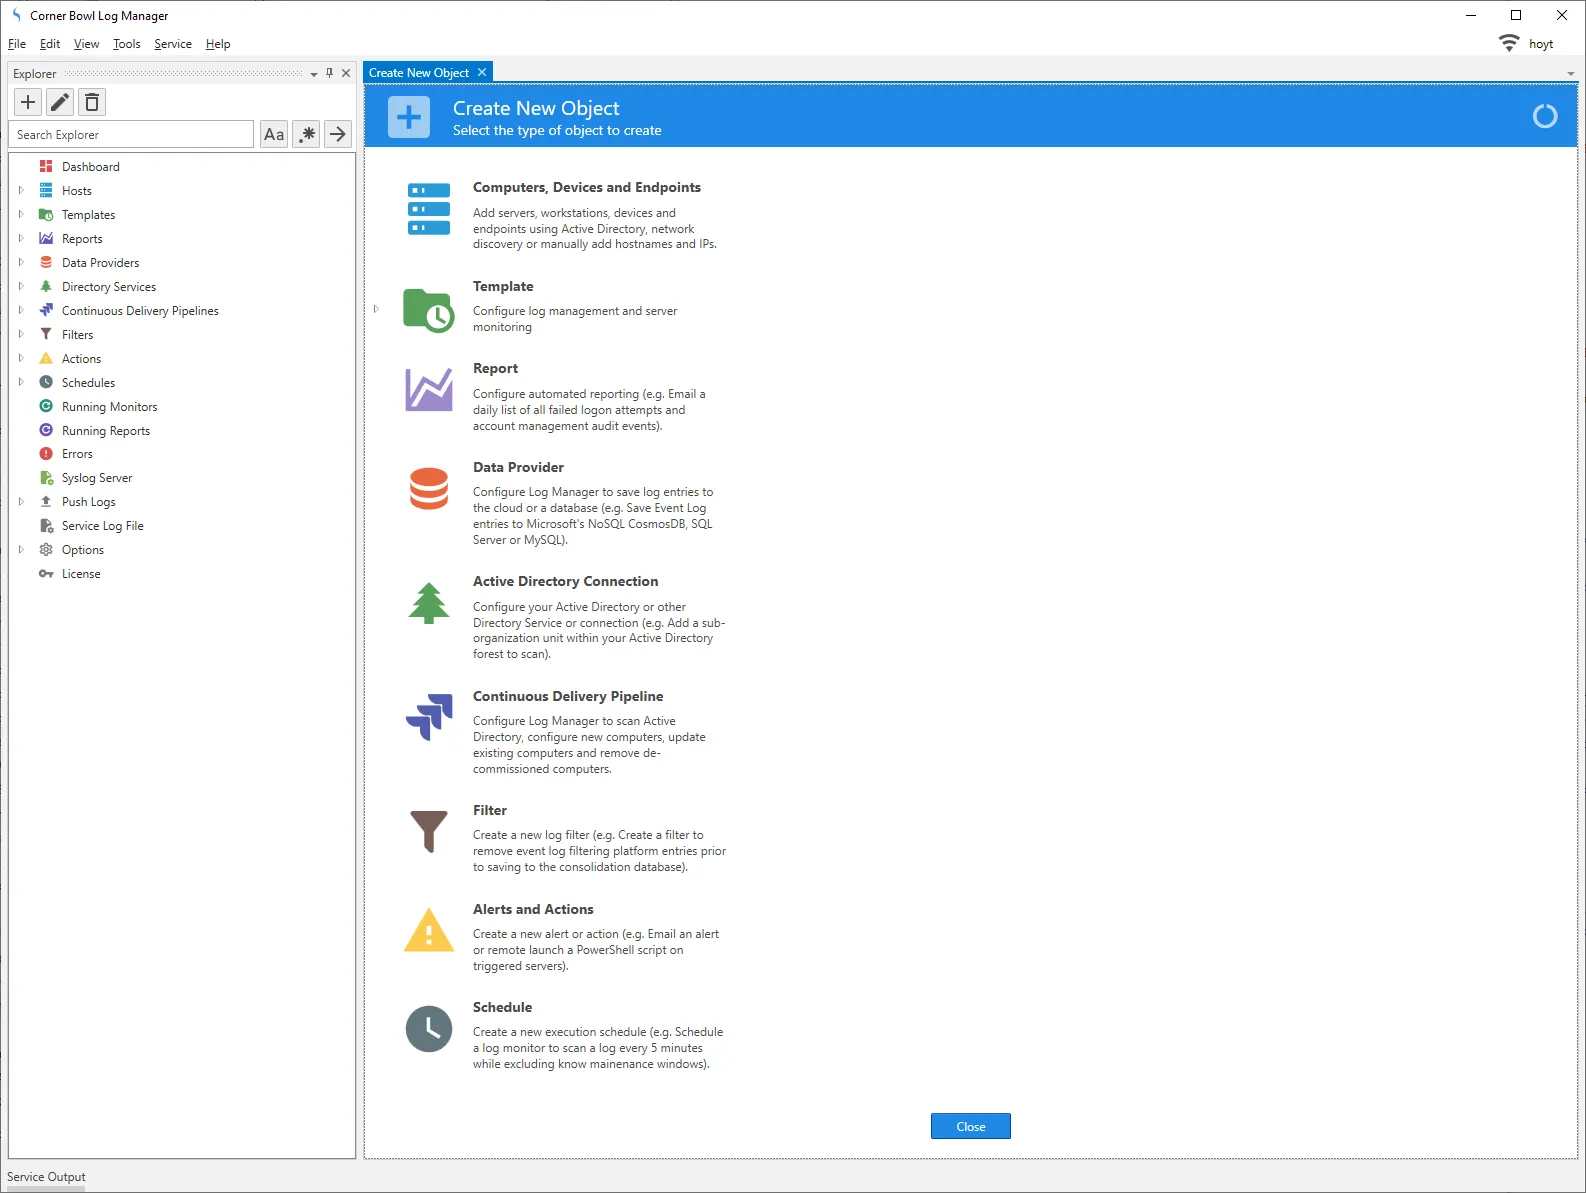This screenshot has height=1193, width=1586.
Task: Choose the Active Directory Connection tree icon
Action: tap(429, 603)
